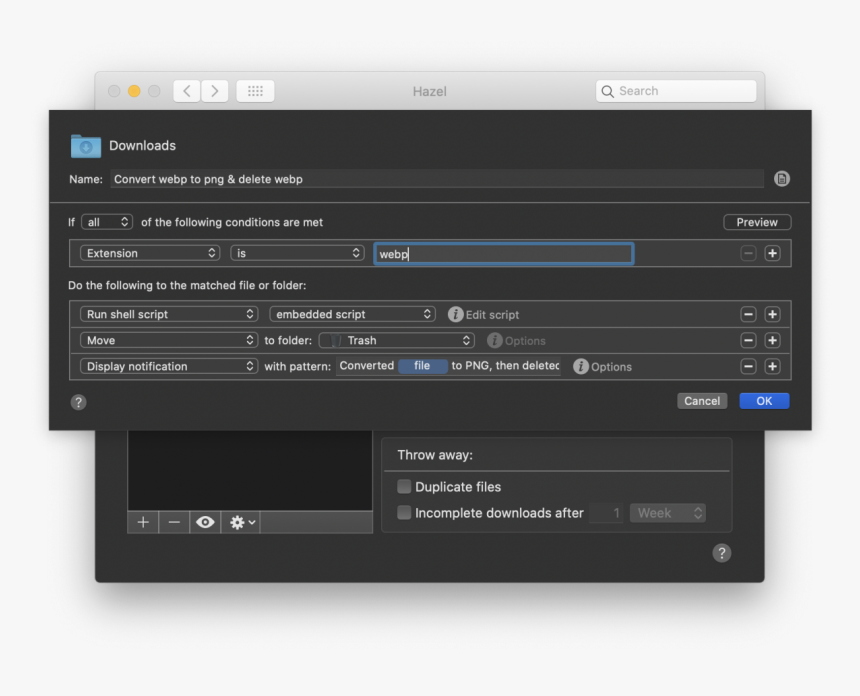Image resolution: width=860 pixels, height=696 pixels.
Task: Click the Edit script link
Action: (x=492, y=315)
